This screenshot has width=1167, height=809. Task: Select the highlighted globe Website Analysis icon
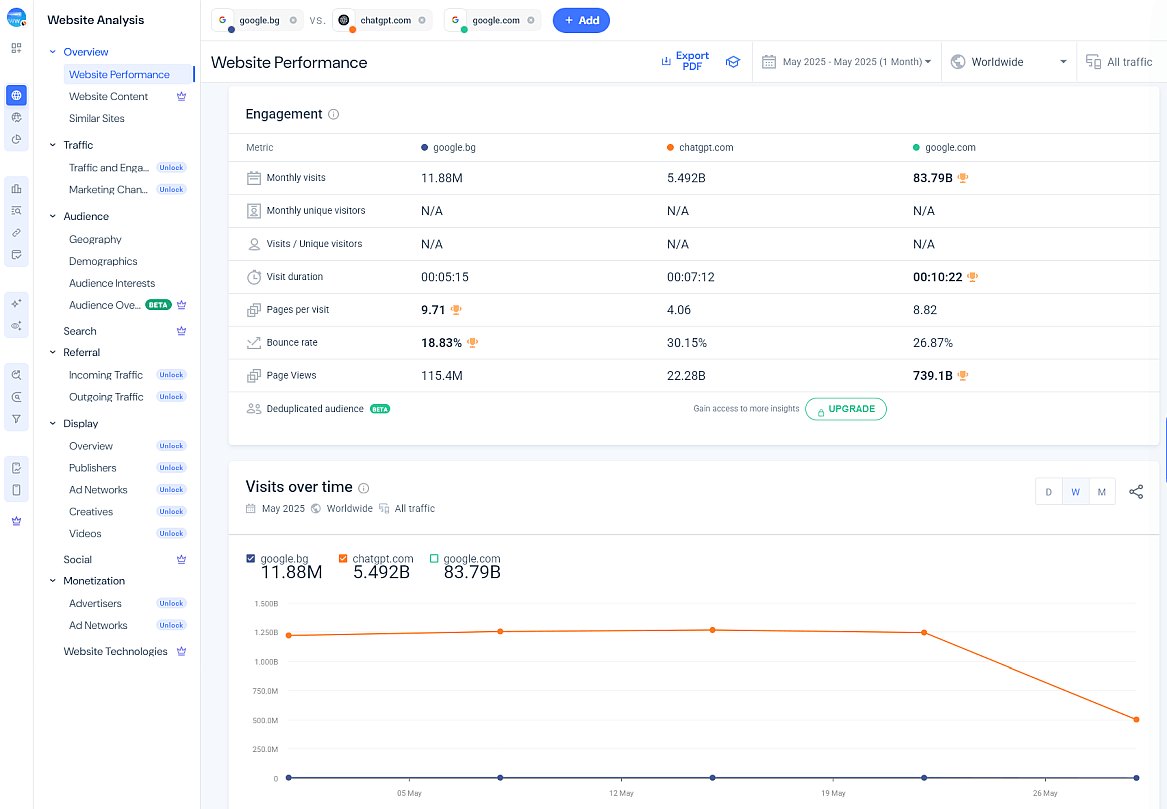pos(16,95)
